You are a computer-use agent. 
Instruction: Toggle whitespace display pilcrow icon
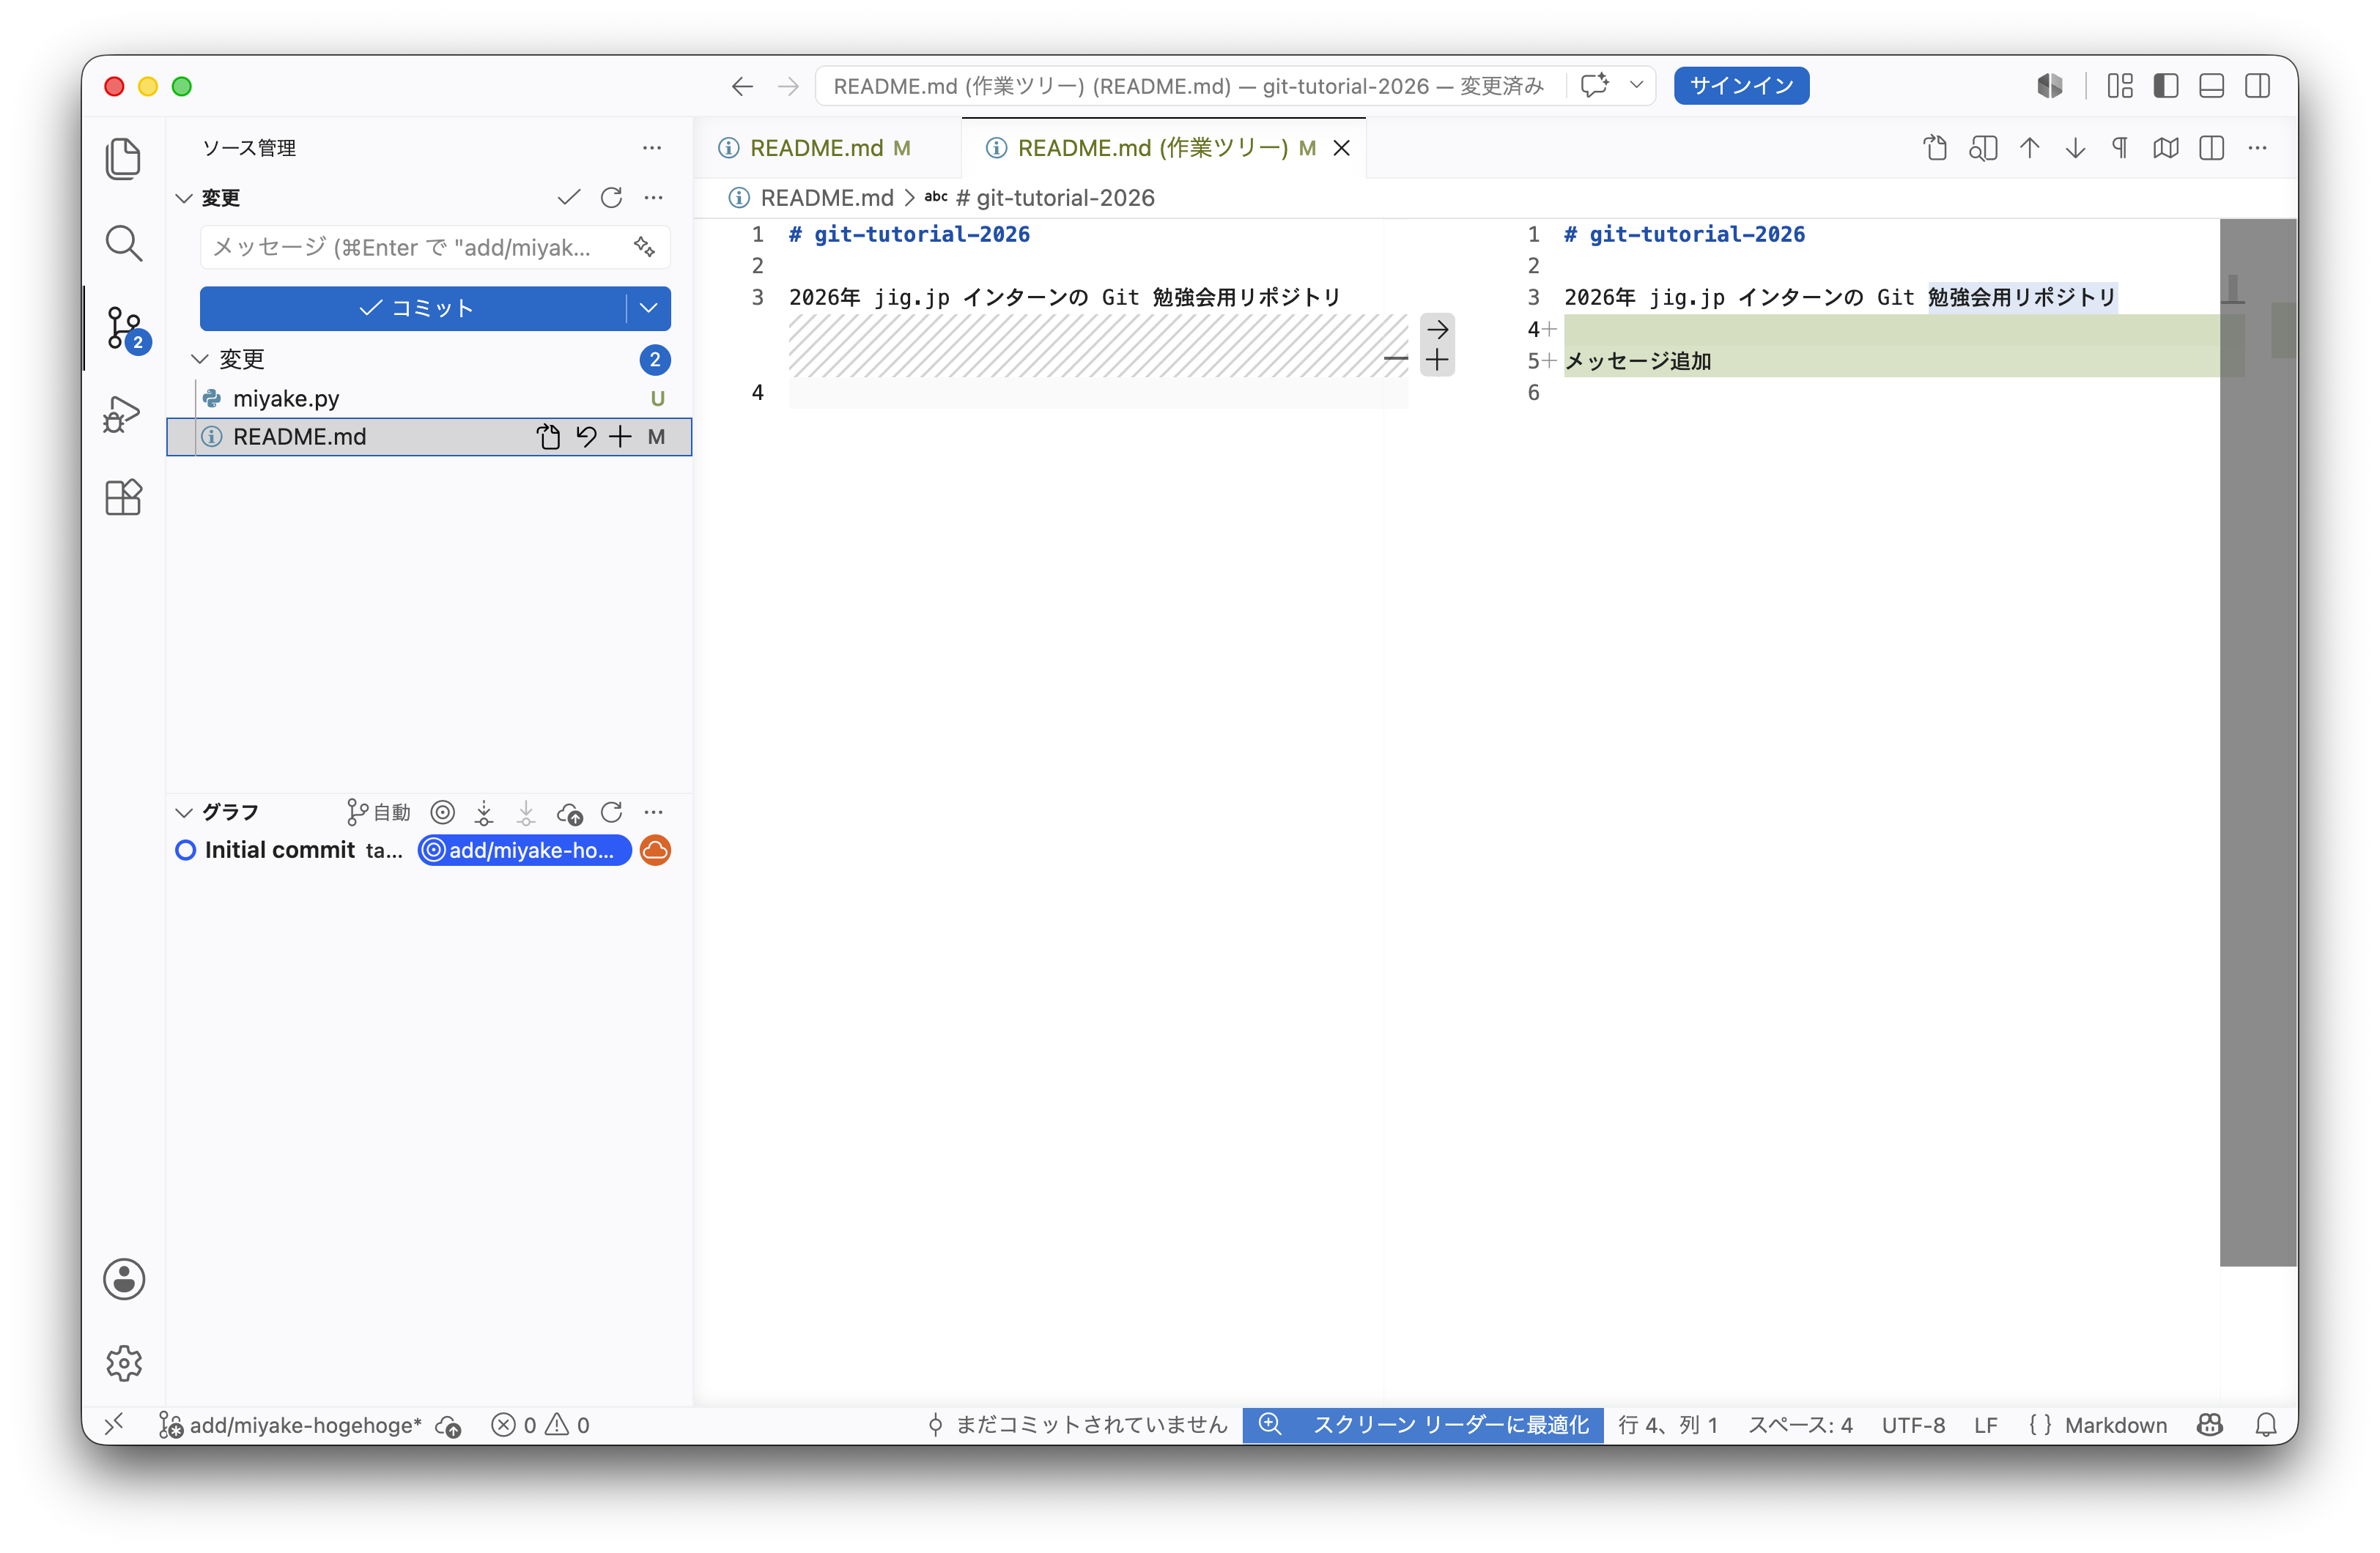coord(2120,148)
